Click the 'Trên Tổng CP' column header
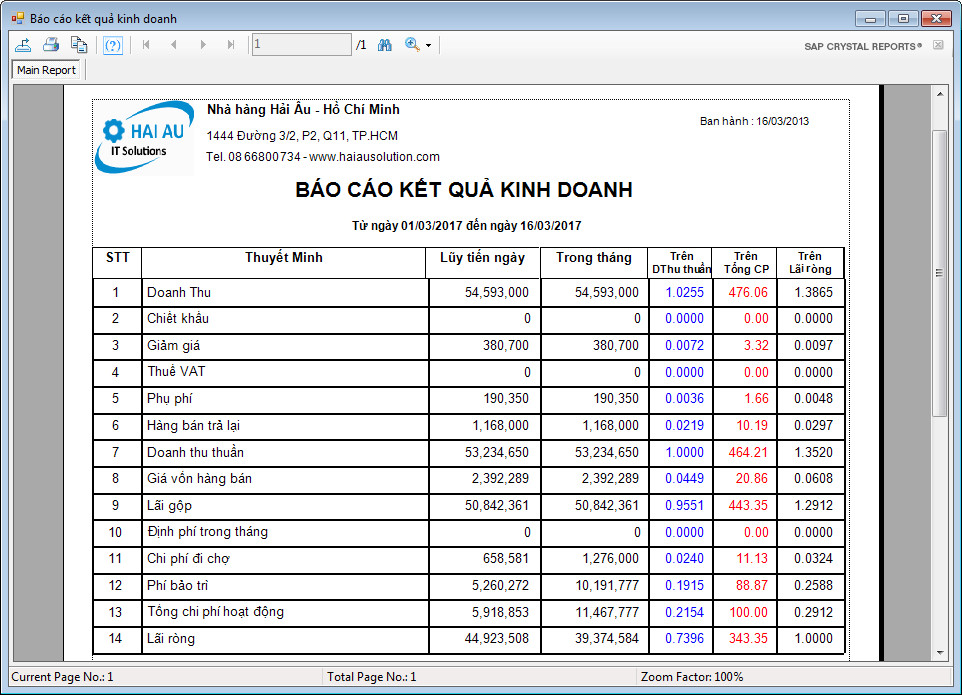 pyautogui.click(x=746, y=263)
